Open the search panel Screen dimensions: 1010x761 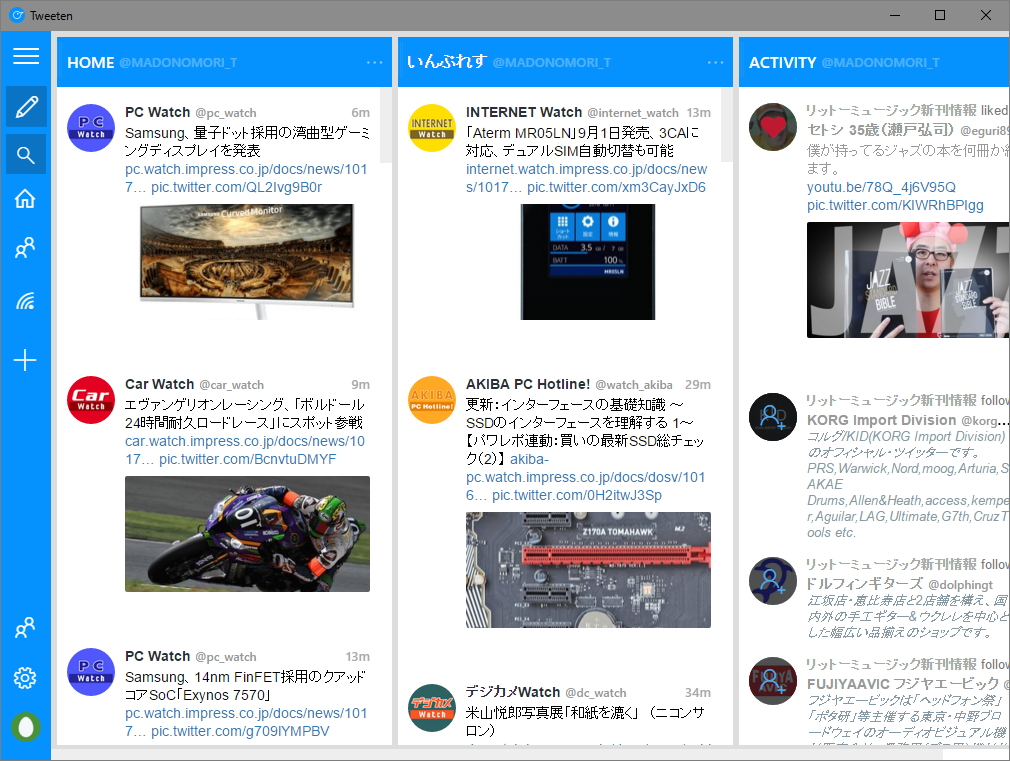[25, 154]
